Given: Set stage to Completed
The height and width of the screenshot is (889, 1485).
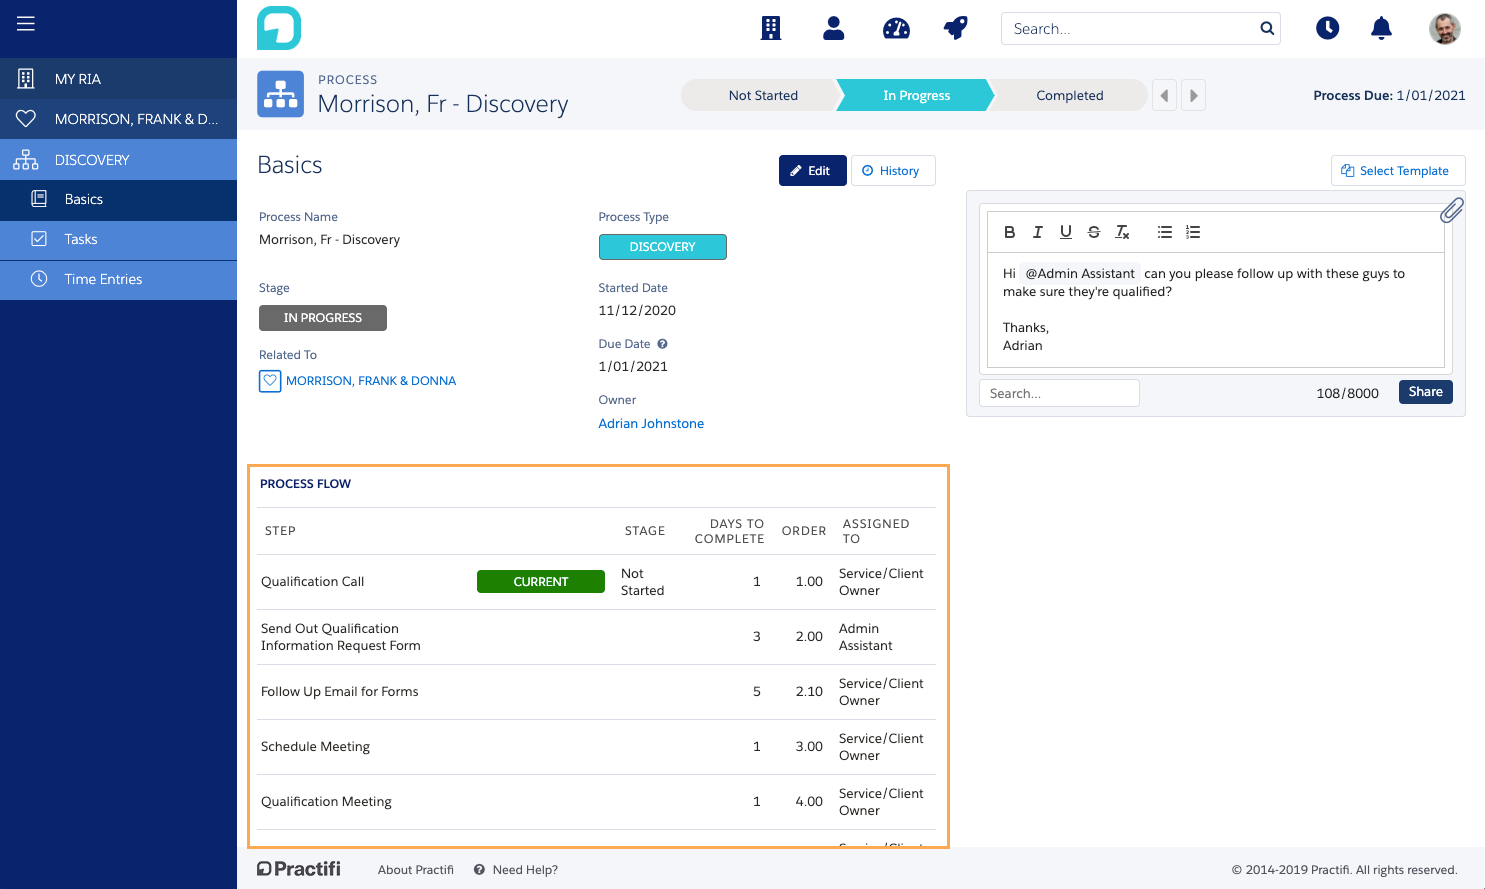Looking at the screenshot, I should tap(1069, 95).
